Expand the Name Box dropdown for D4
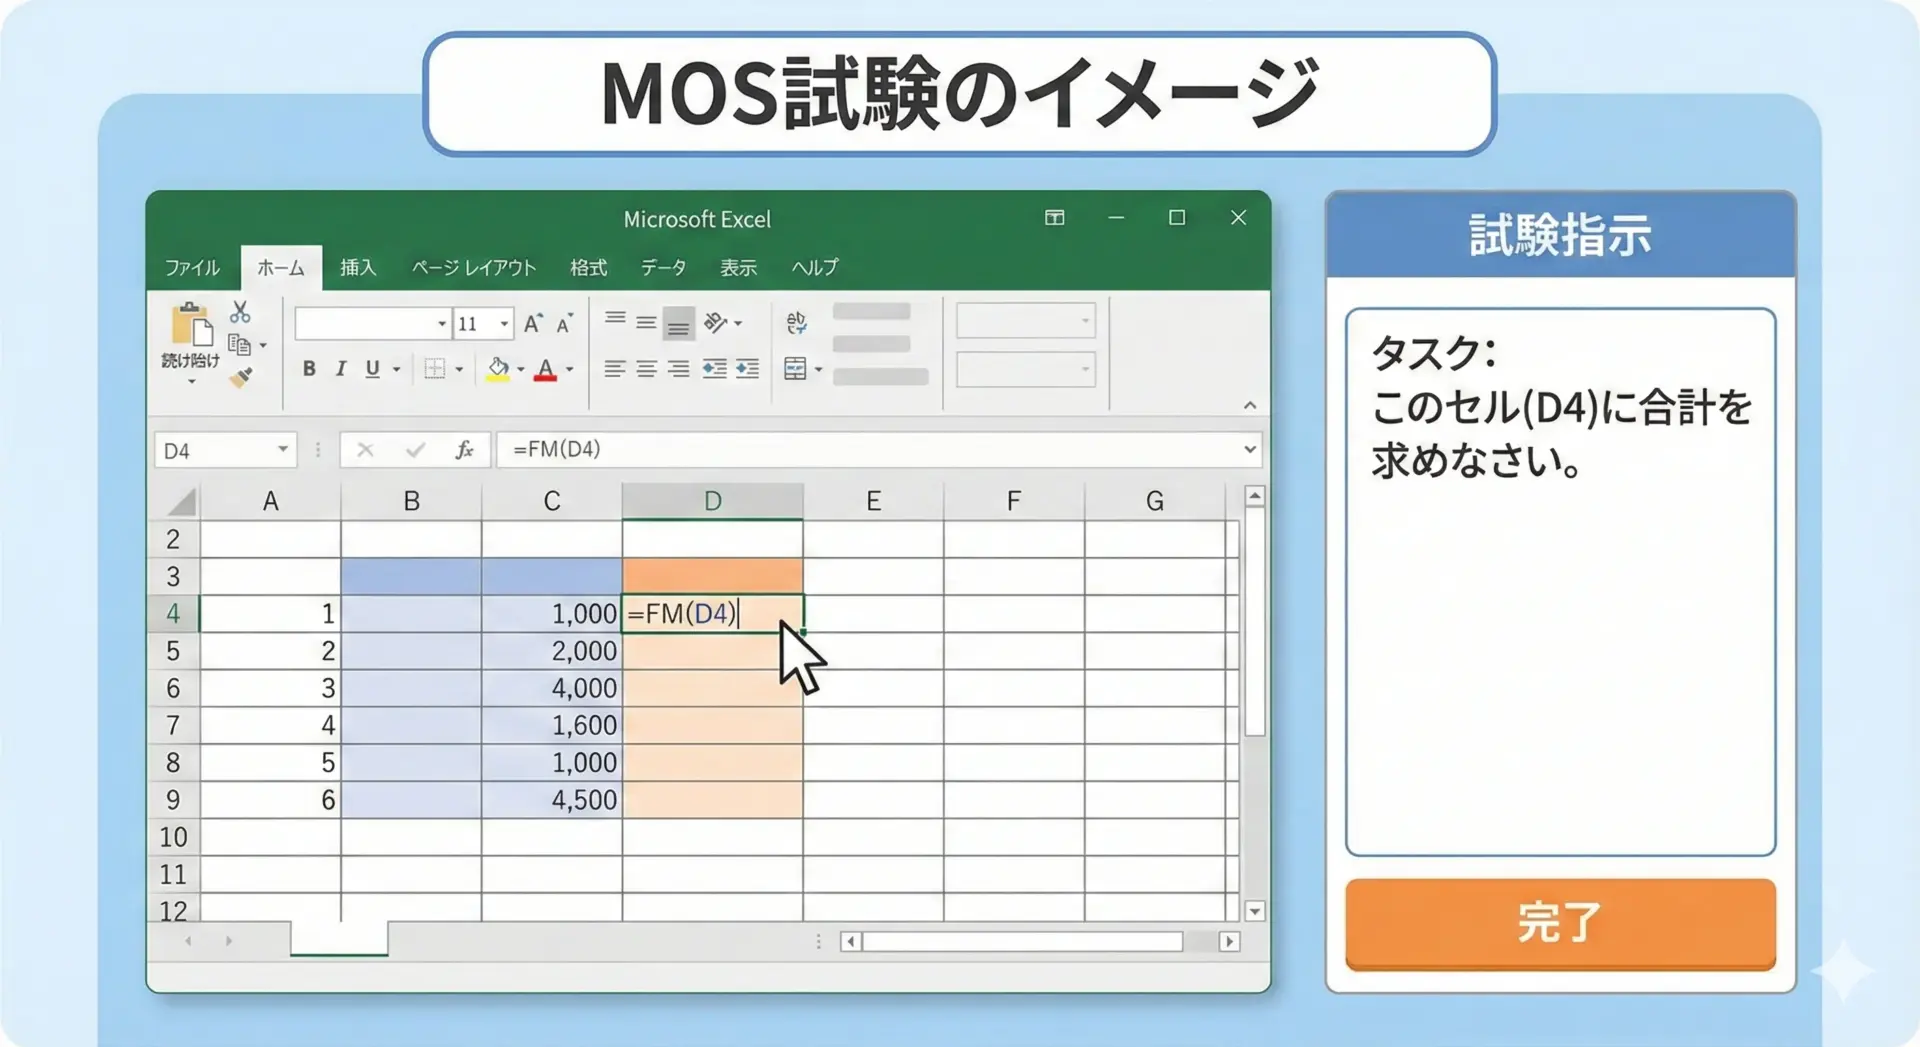The width and height of the screenshot is (1920, 1047). pos(283,450)
